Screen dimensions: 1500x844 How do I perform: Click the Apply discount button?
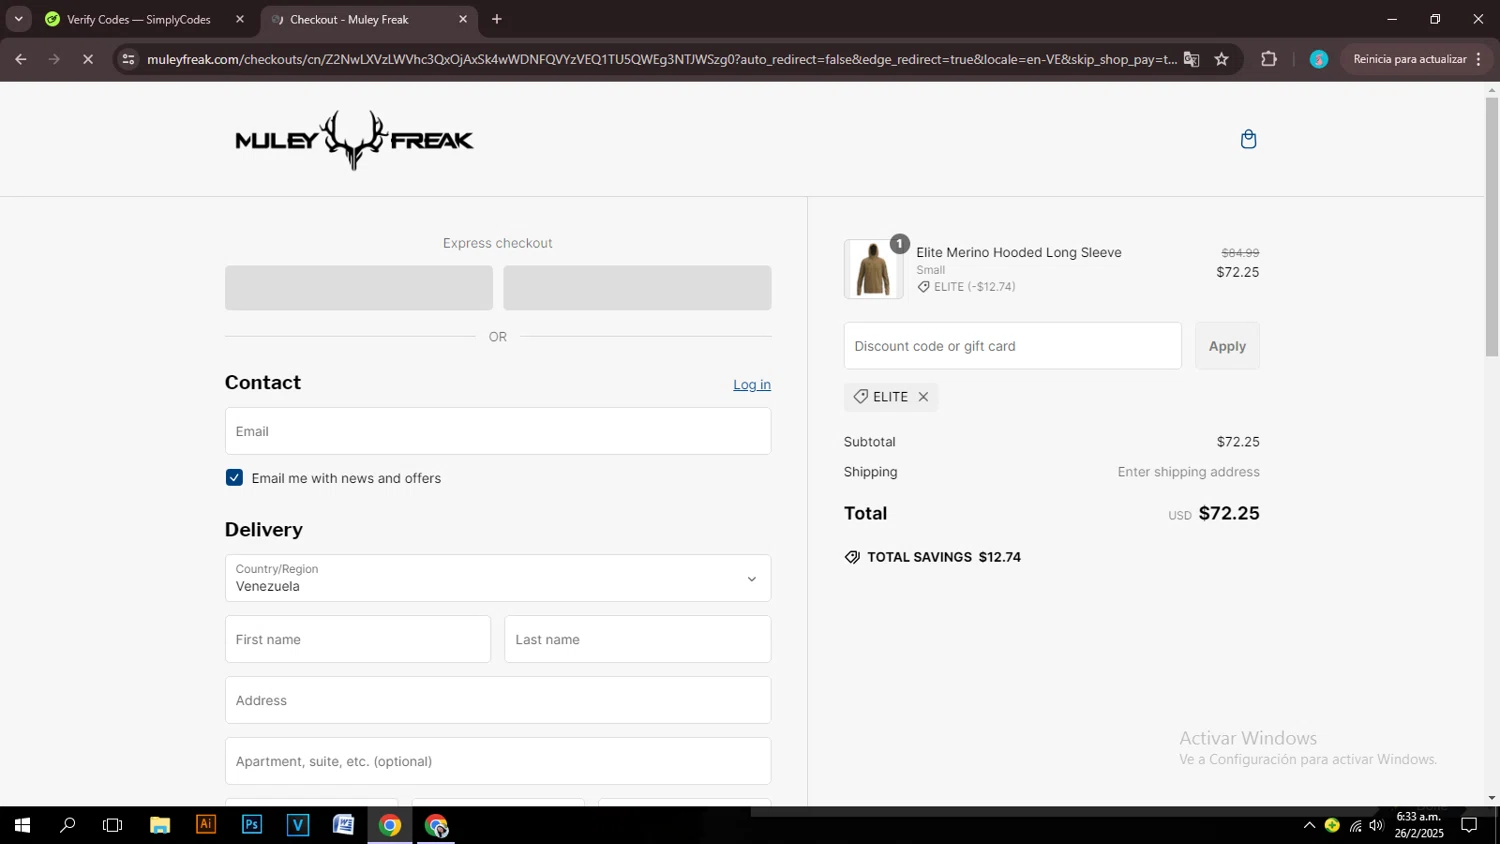[1227, 346]
